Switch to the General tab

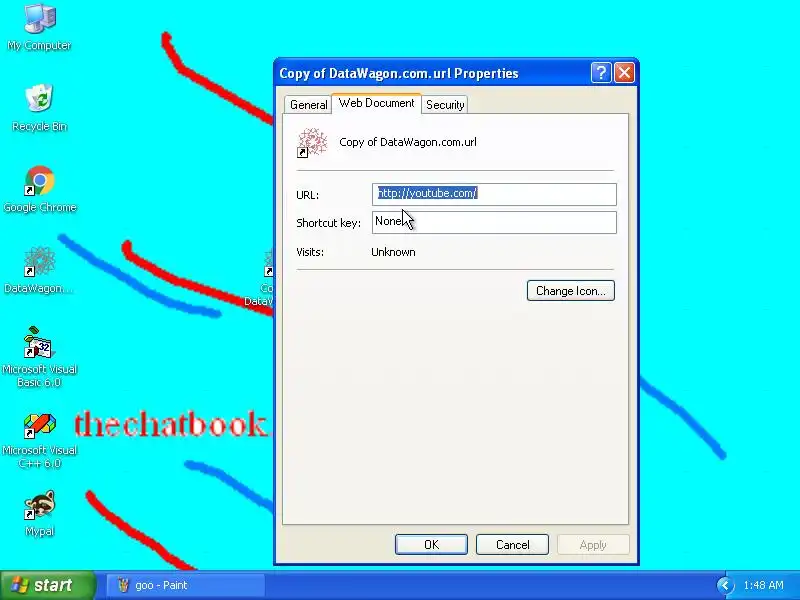(308, 105)
